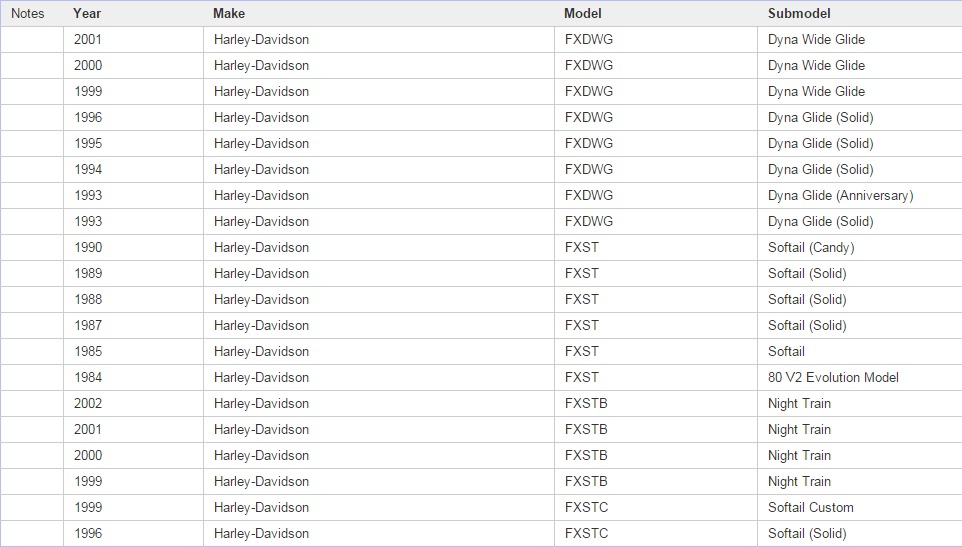Select FXDWG model in the 1995 row
The height and width of the screenshot is (547, 962).
(x=589, y=143)
